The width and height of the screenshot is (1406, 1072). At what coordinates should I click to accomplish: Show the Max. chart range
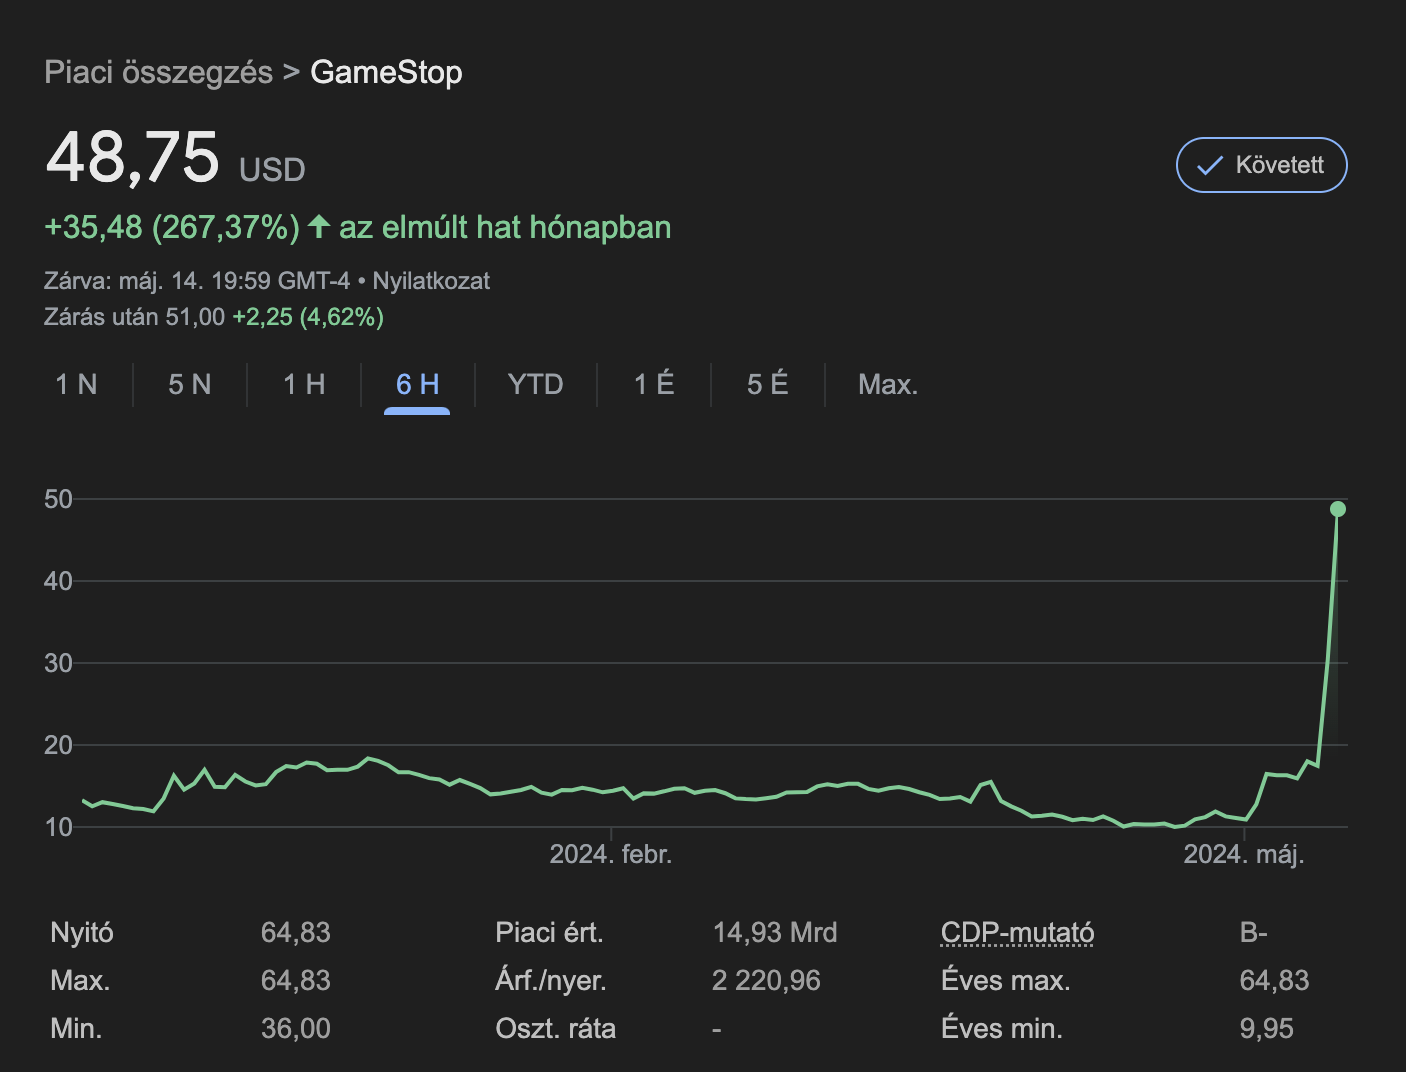pos(888,385)
